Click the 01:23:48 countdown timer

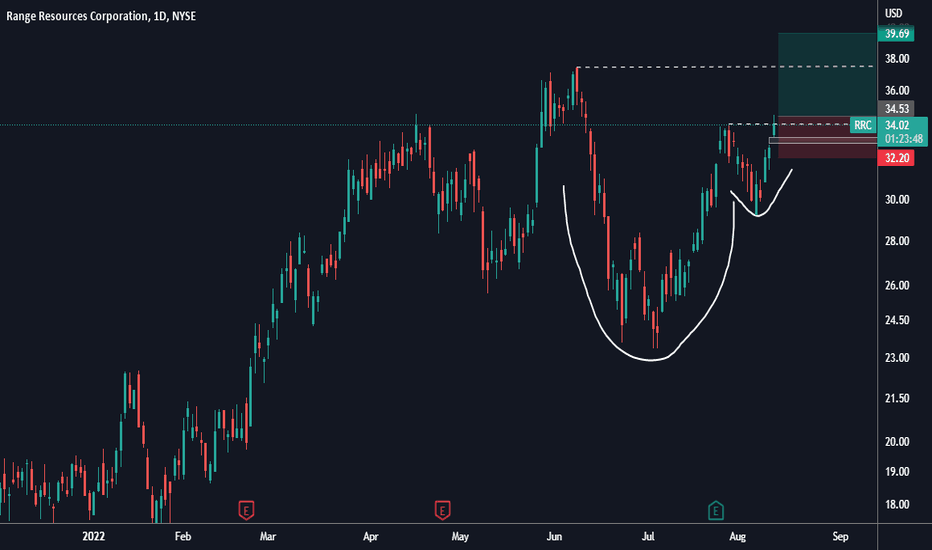pyautogui.click(x=903, y=139)
